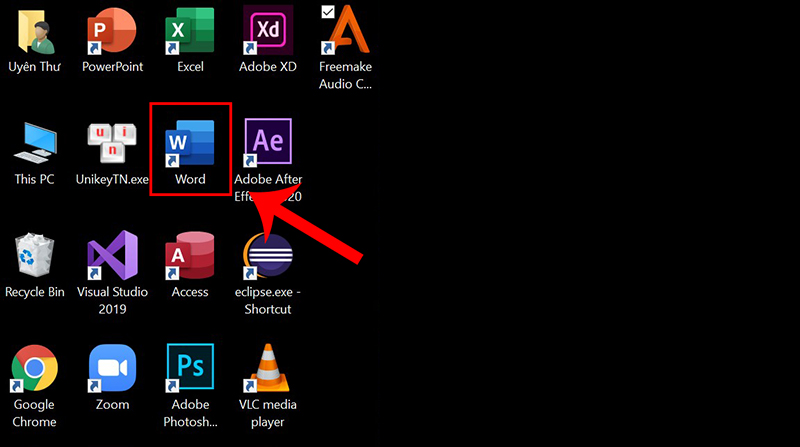This screenshot has height=447, width=800.
Task: Select the VLC media player icon
Action: tap(268, 368)
